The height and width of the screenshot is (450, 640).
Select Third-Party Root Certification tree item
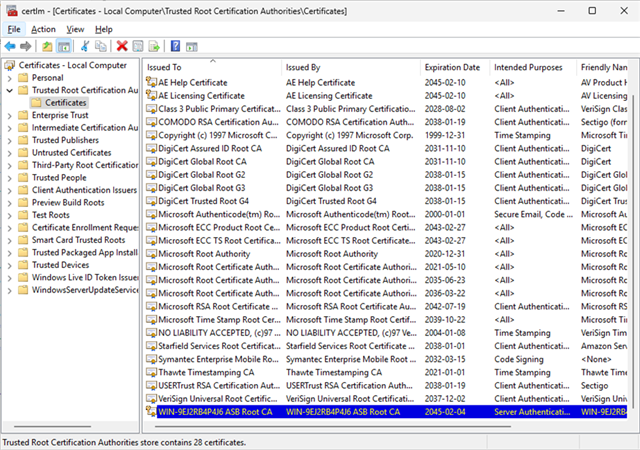(85, 165)
